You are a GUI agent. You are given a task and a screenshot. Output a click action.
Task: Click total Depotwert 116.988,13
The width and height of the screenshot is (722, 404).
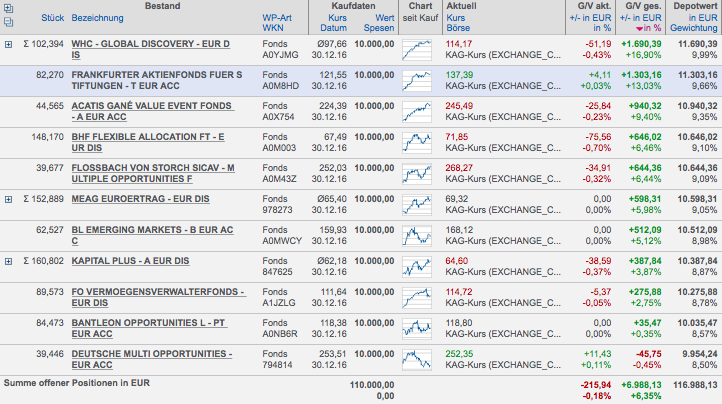click(x=695, y=385)
